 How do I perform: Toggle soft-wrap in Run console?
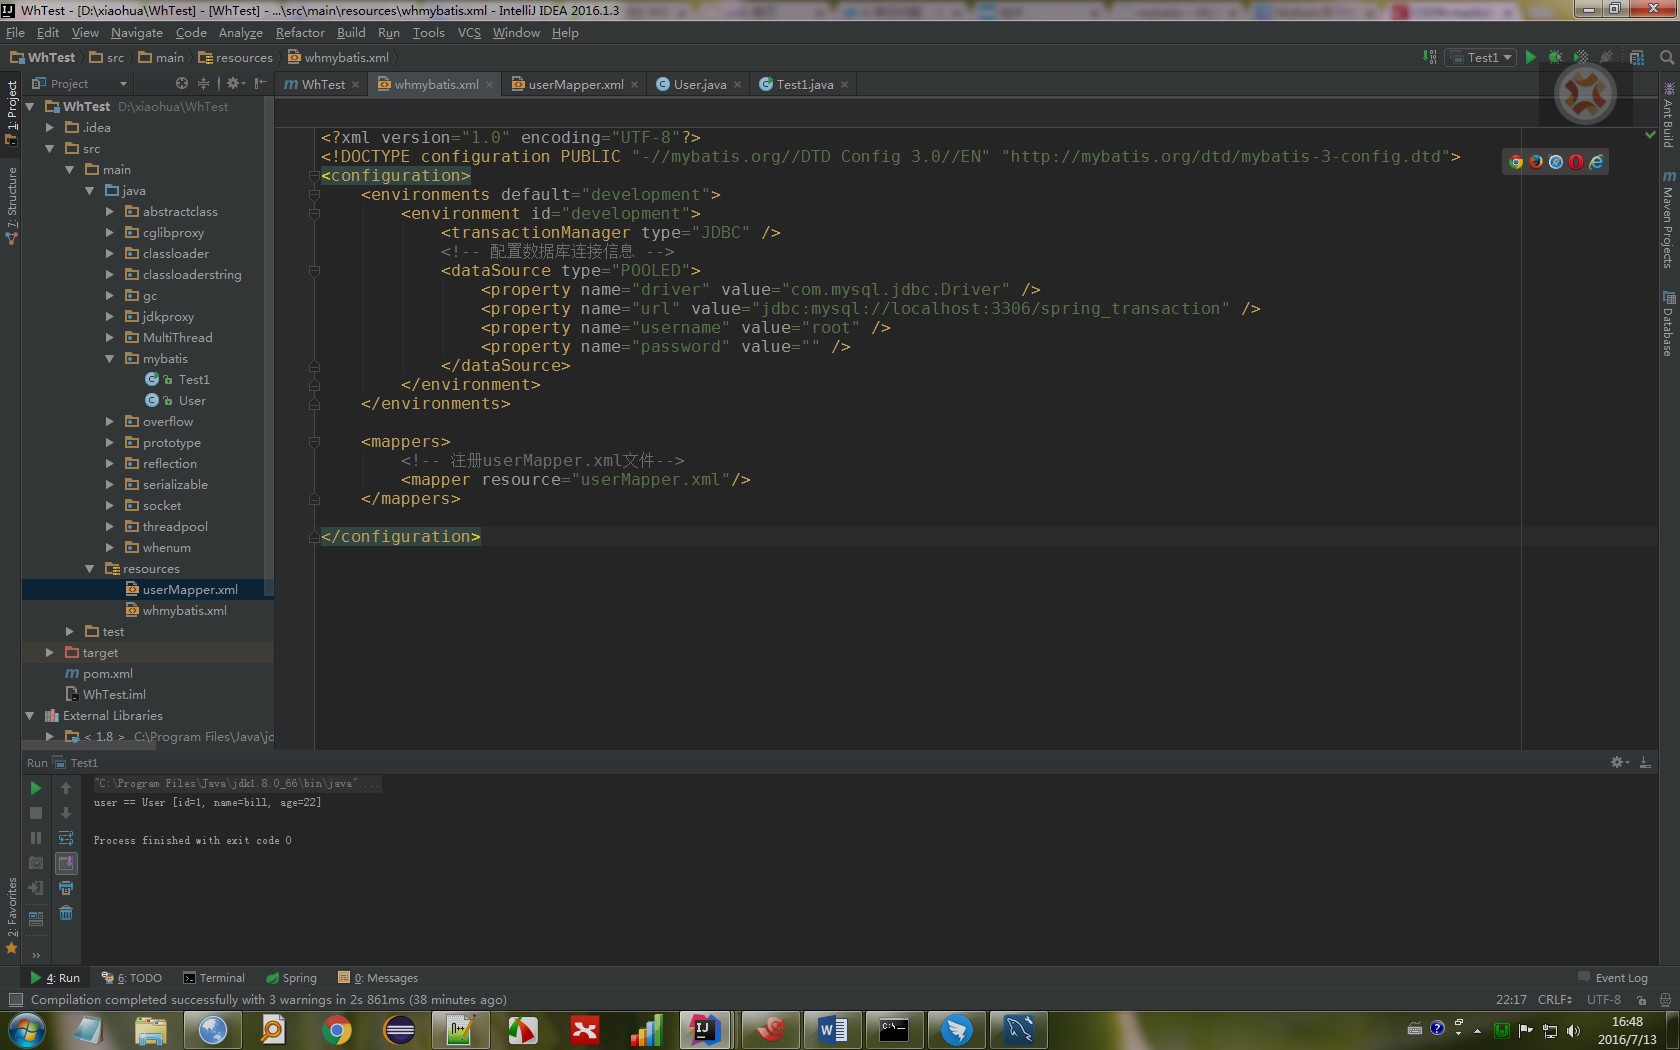point(66,838)
